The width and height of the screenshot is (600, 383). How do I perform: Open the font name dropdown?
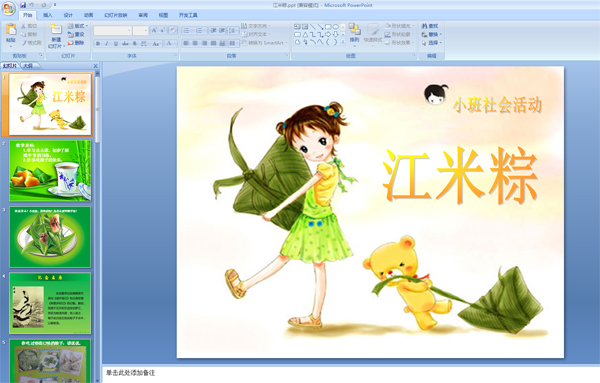pos(130,31)
